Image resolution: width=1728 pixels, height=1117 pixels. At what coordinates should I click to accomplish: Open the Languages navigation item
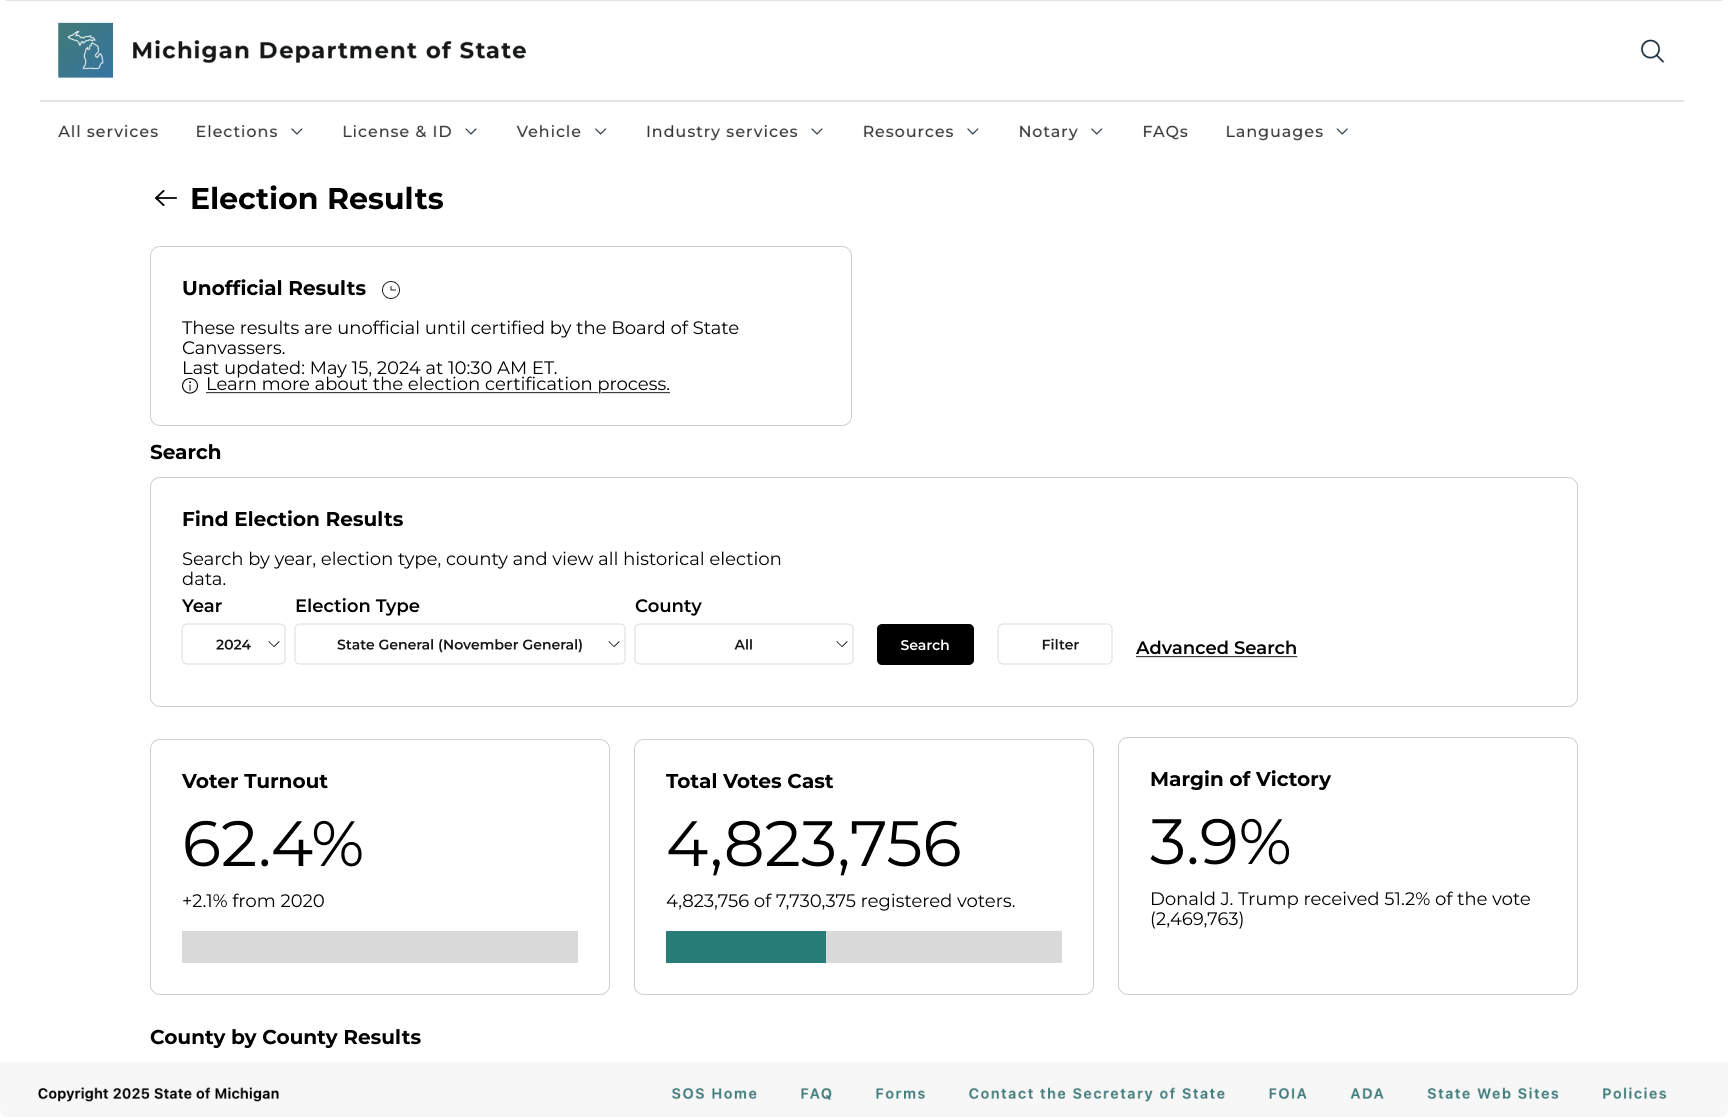point(1274,132)
